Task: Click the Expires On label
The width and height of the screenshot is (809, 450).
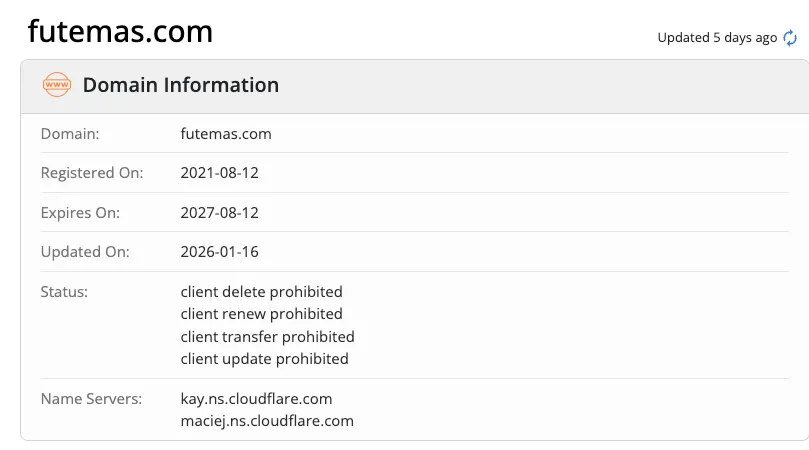Action: pos(80,213)
